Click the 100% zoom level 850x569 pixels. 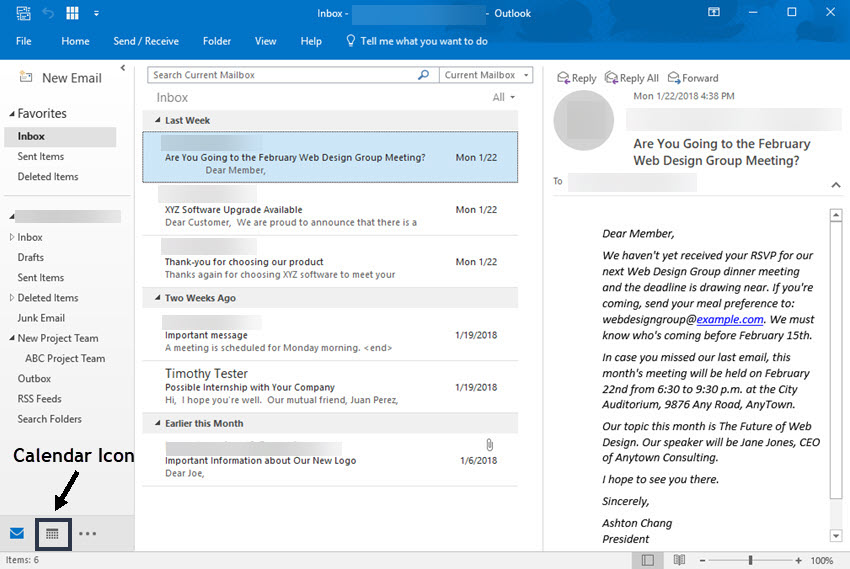tap(822, 560)
